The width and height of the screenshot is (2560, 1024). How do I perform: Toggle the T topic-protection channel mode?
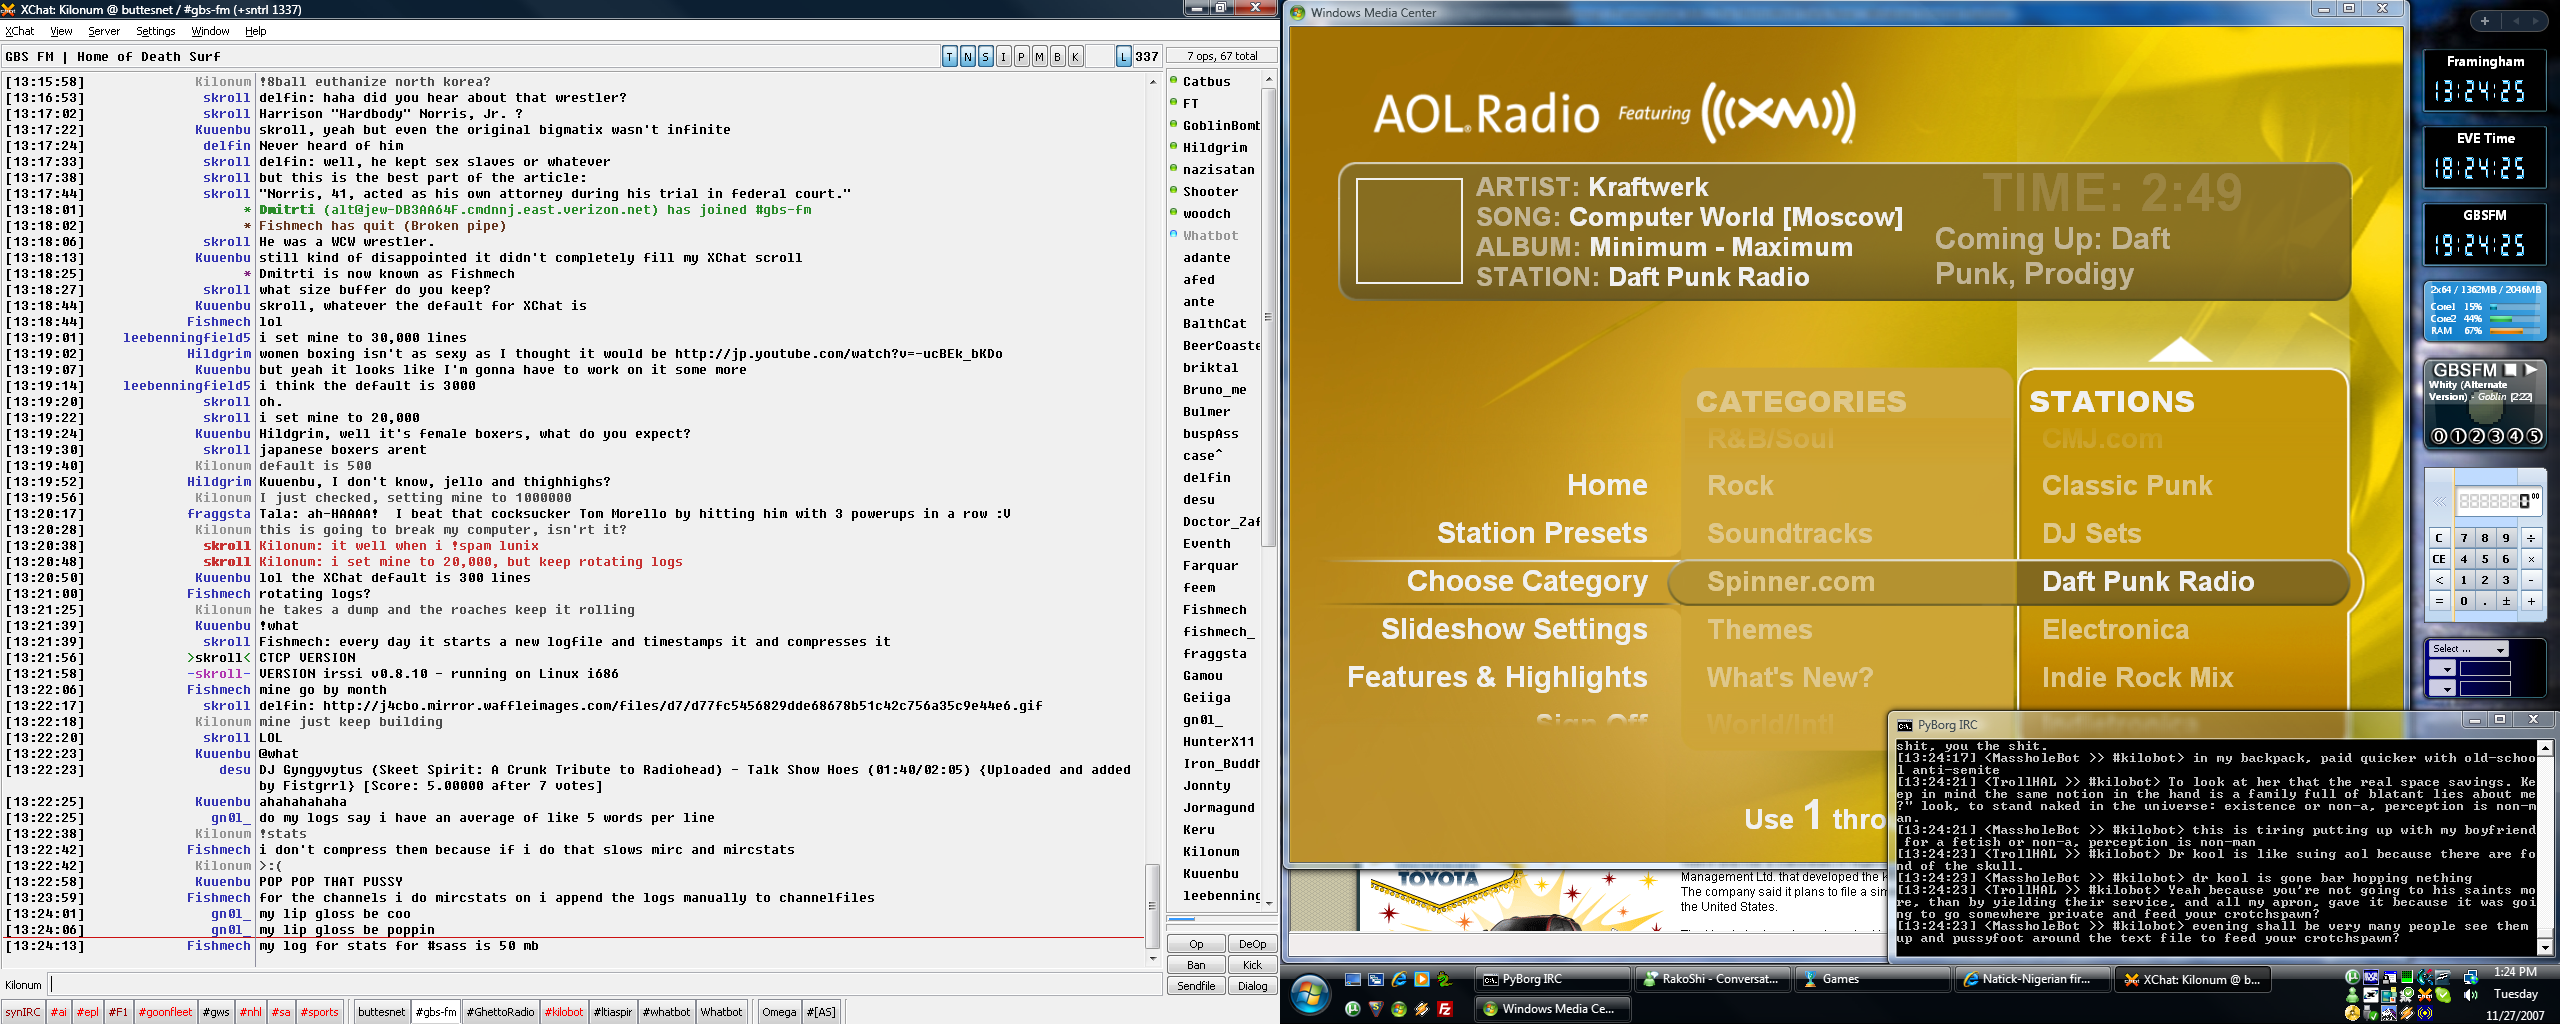point(949,57)
